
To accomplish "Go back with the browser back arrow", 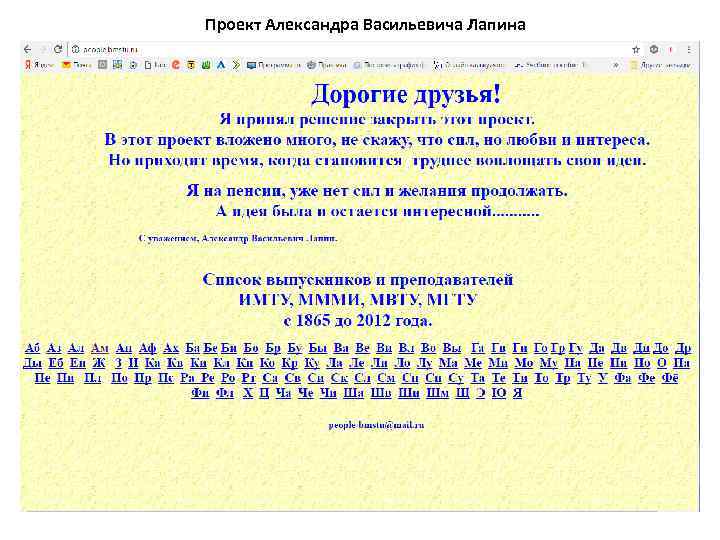I will point(28,49).
